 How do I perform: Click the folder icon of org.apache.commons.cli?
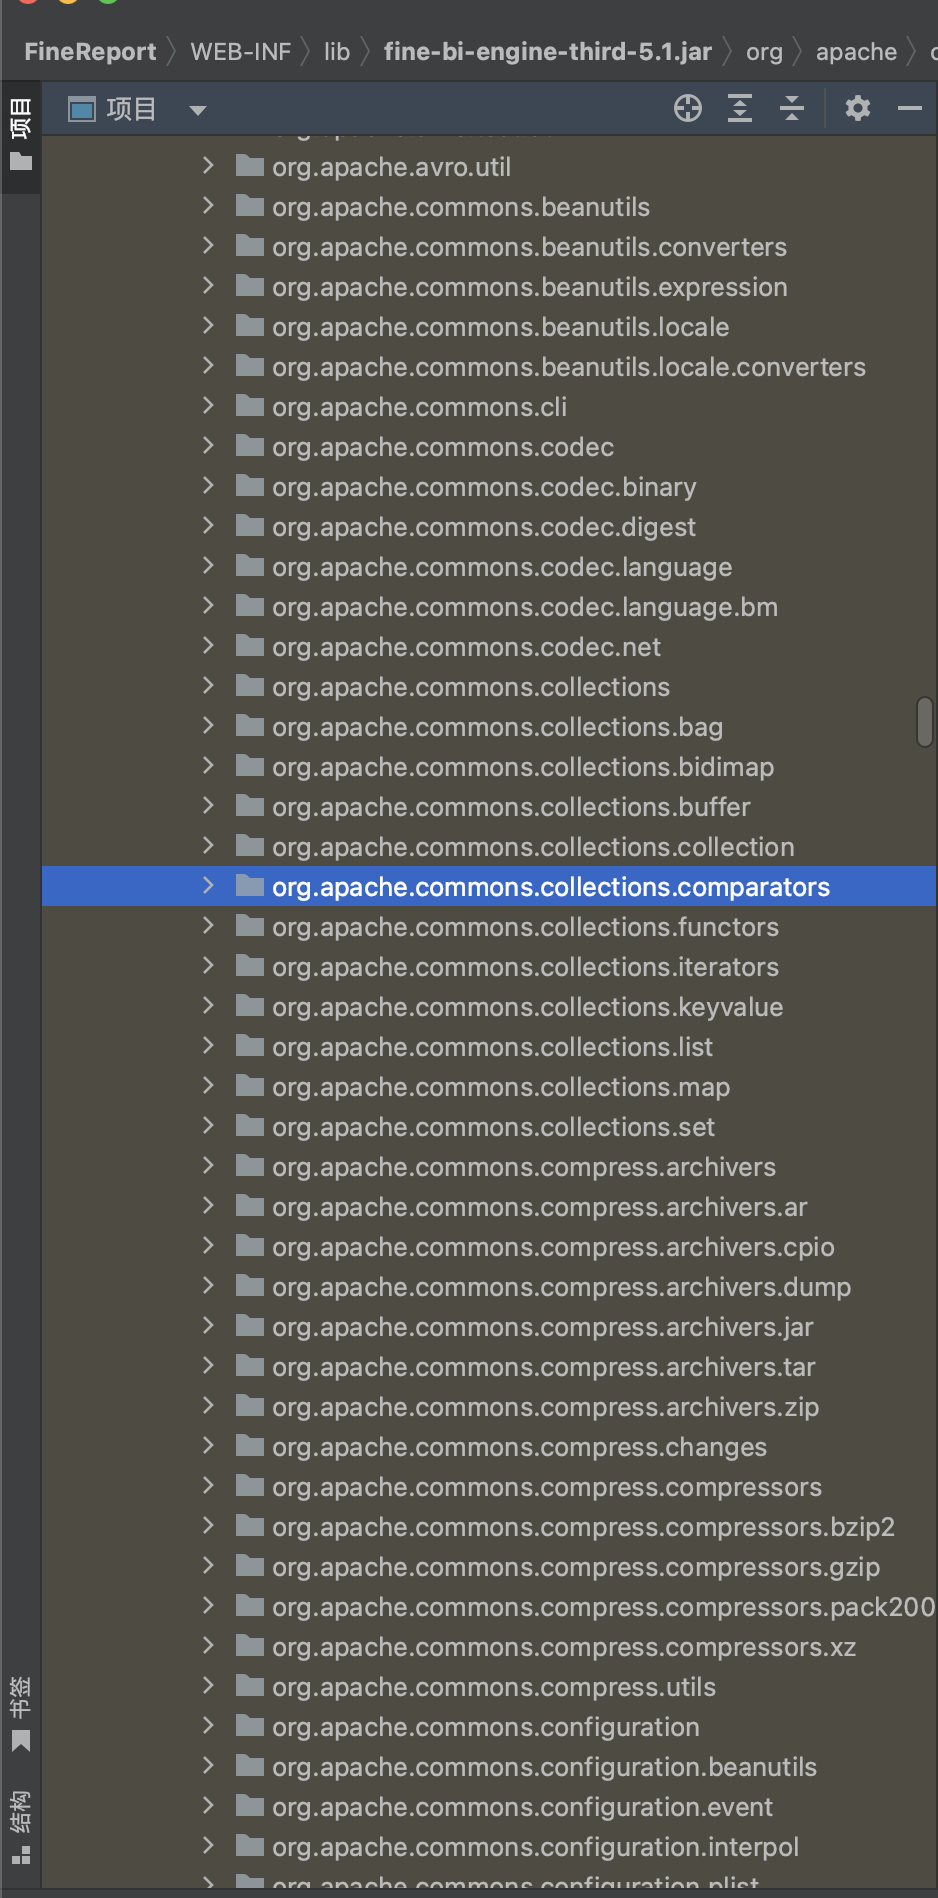(x=250, y=406)
